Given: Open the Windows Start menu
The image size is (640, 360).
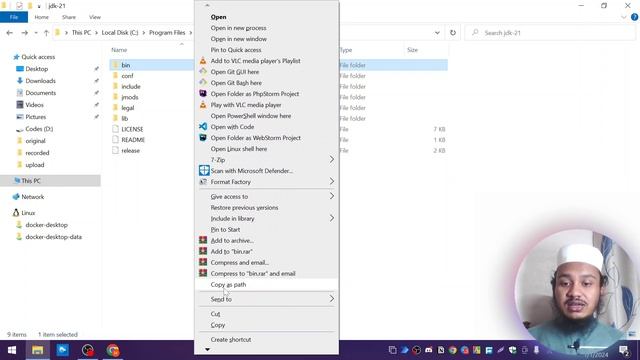Looking at the screenshot, I should pos(12,350).
